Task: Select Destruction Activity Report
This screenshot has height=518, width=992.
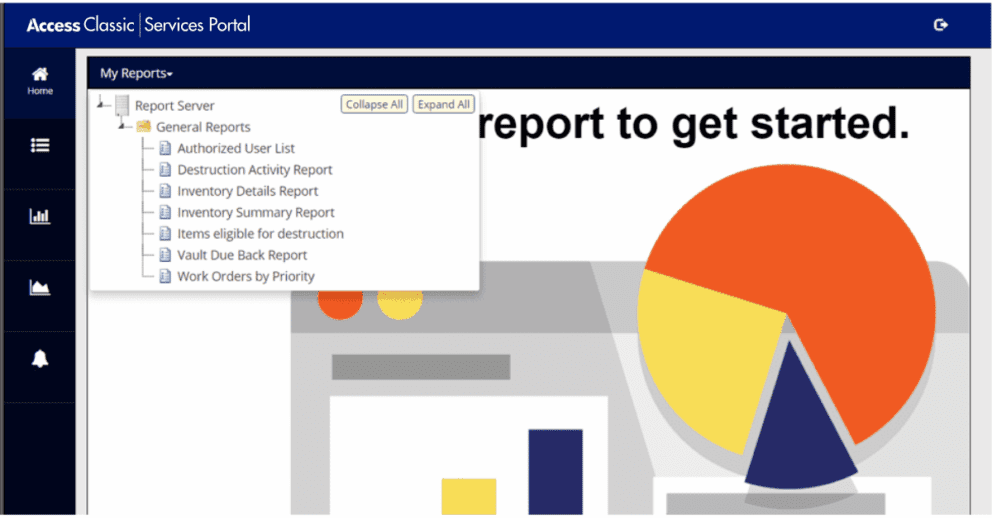Action: (254, 170)
